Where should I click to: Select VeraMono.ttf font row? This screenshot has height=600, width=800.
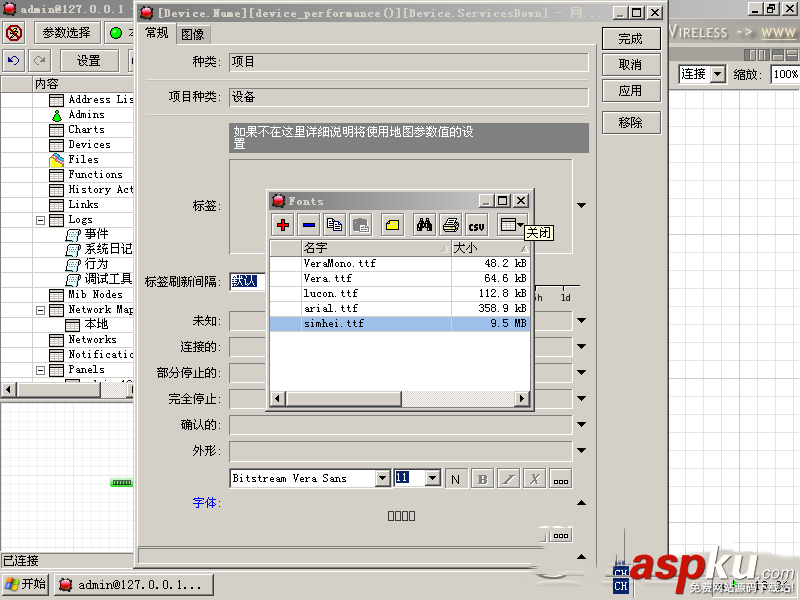tap(399, 263)
